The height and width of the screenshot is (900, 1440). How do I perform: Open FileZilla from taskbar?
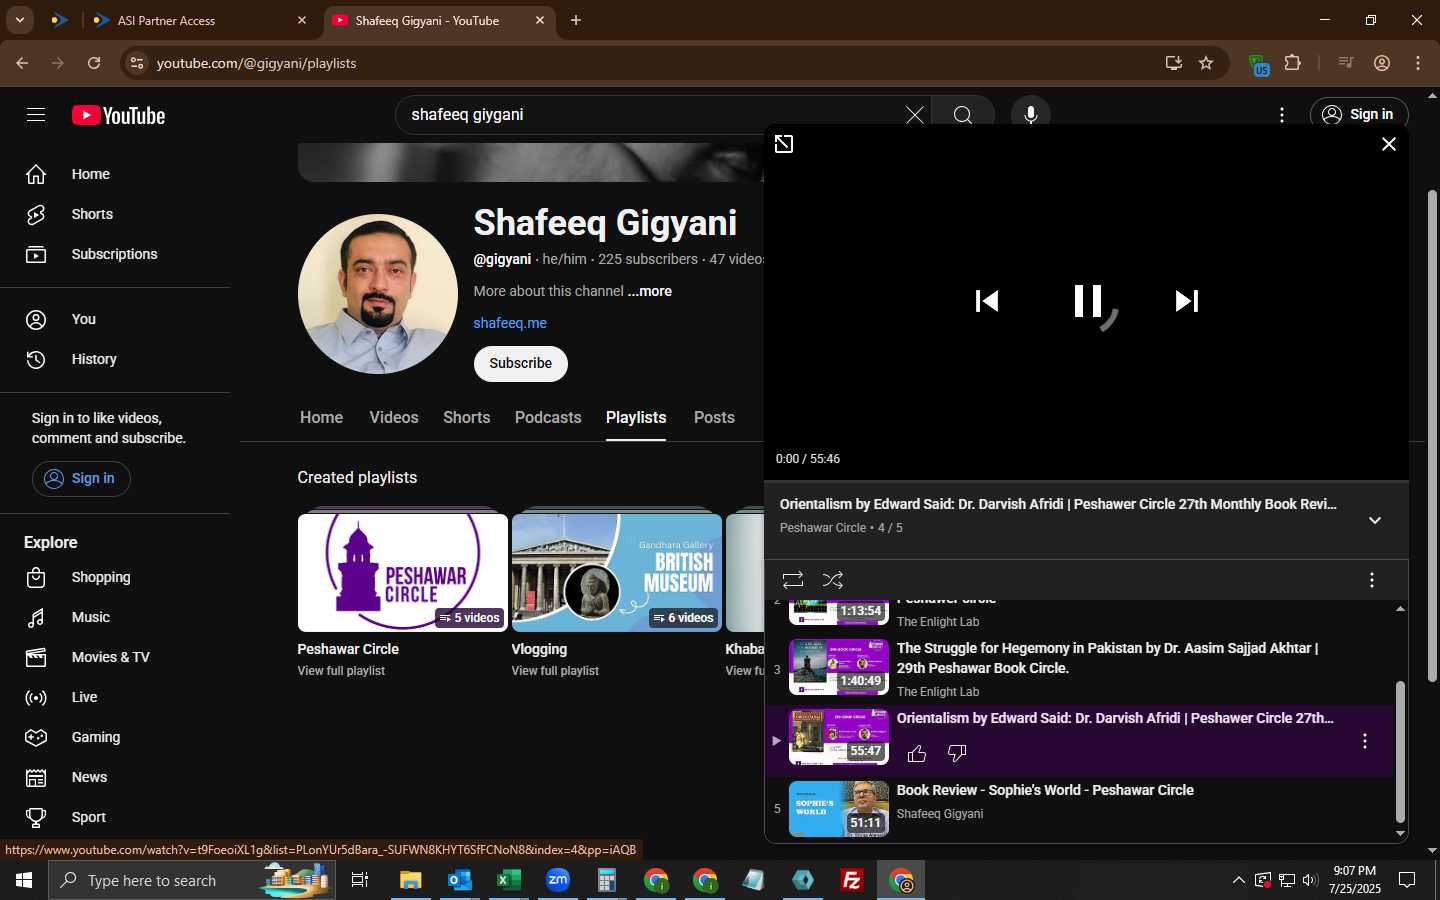(852, 880)
